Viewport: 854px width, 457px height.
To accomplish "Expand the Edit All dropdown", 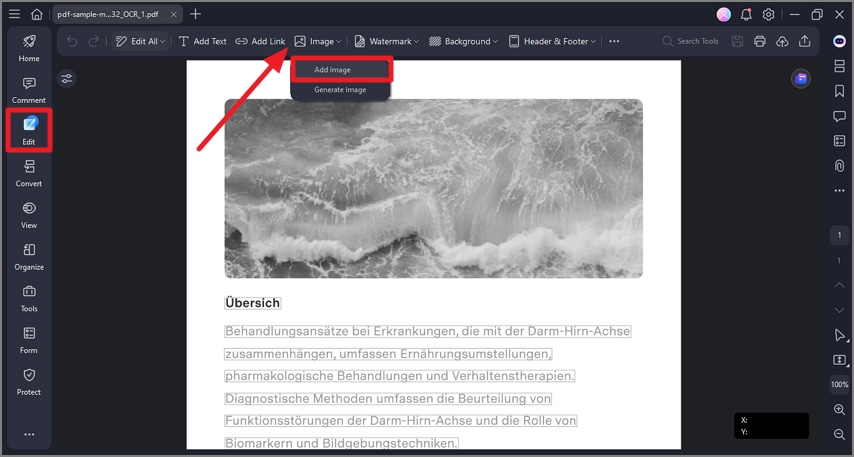I will click(x=140, y=41).
